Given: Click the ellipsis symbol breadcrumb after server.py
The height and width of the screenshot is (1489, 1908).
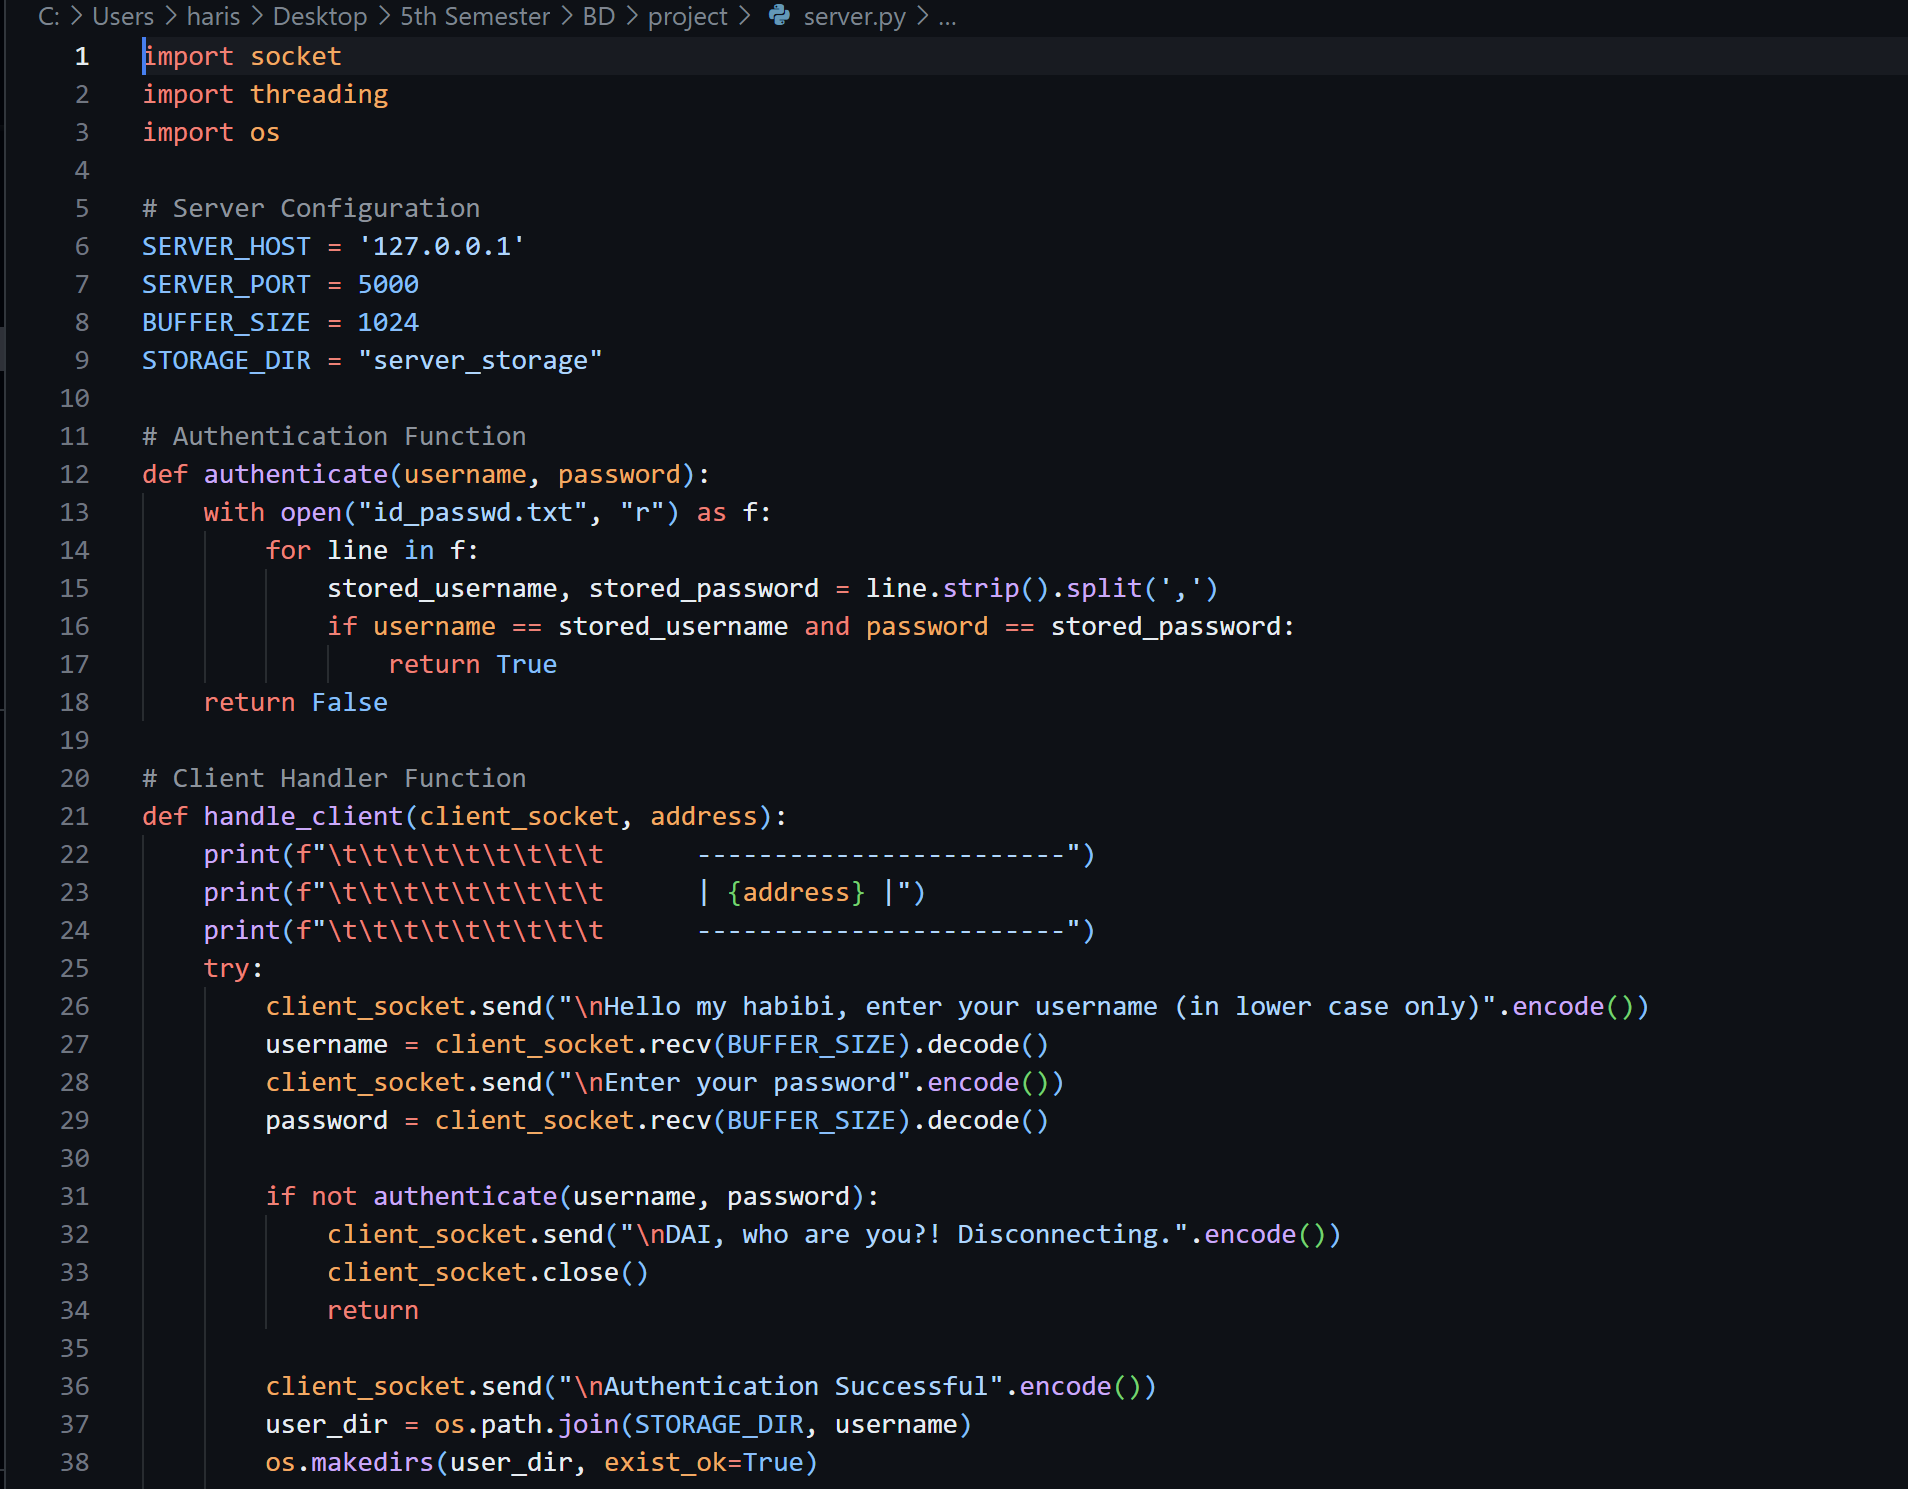Looking at the screenshot, I should pos(947,17).
